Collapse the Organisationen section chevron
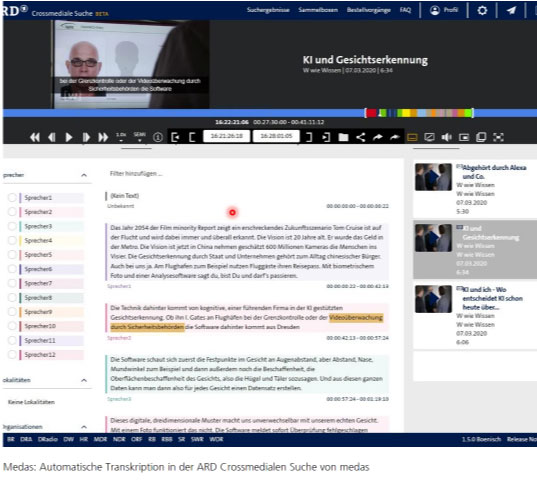This screenshot has height=484, width=537. pos(84,427)
